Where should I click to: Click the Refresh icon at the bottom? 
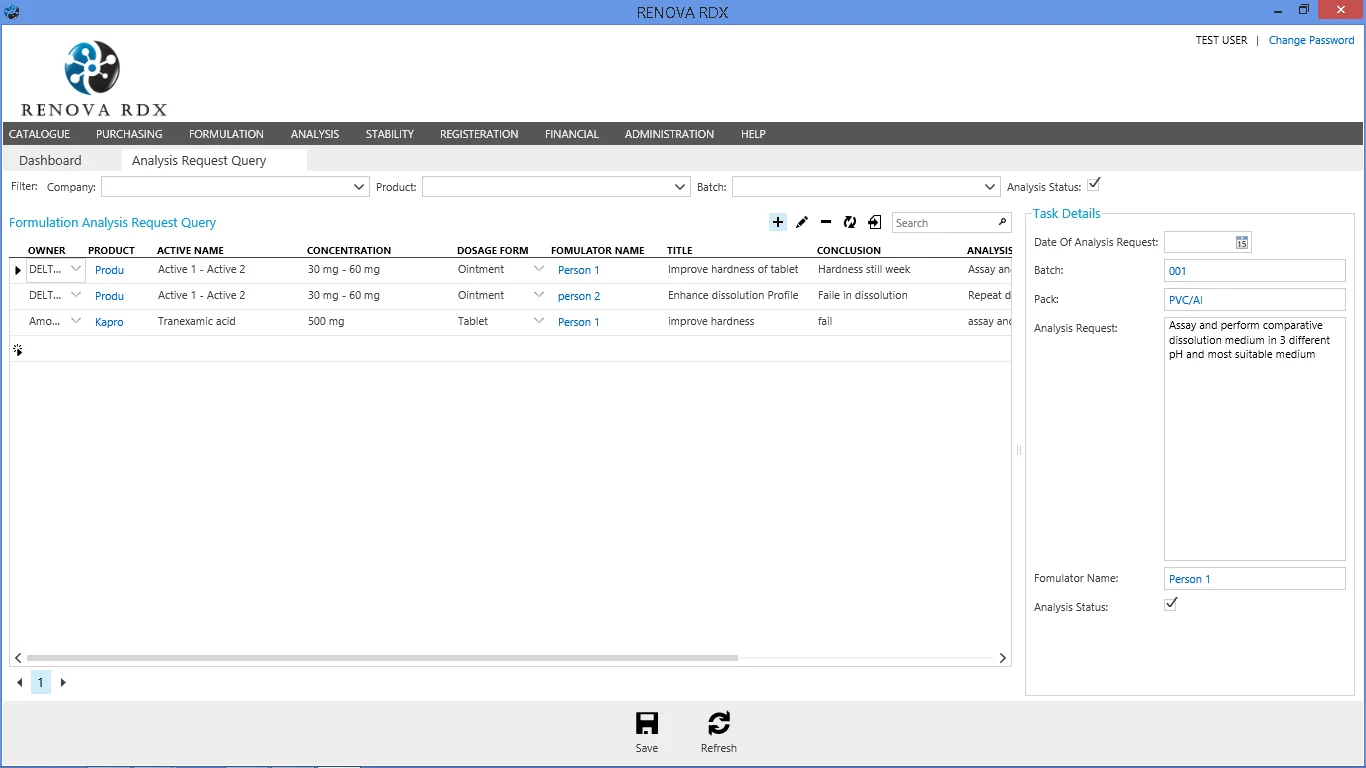[x=718, y=722]
